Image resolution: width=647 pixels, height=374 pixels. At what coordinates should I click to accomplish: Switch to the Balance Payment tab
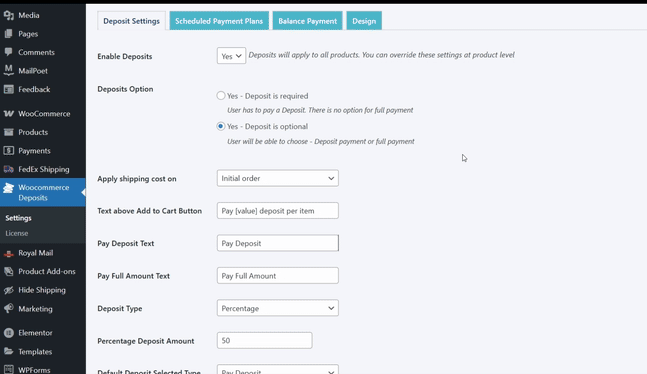click(307, 21)
